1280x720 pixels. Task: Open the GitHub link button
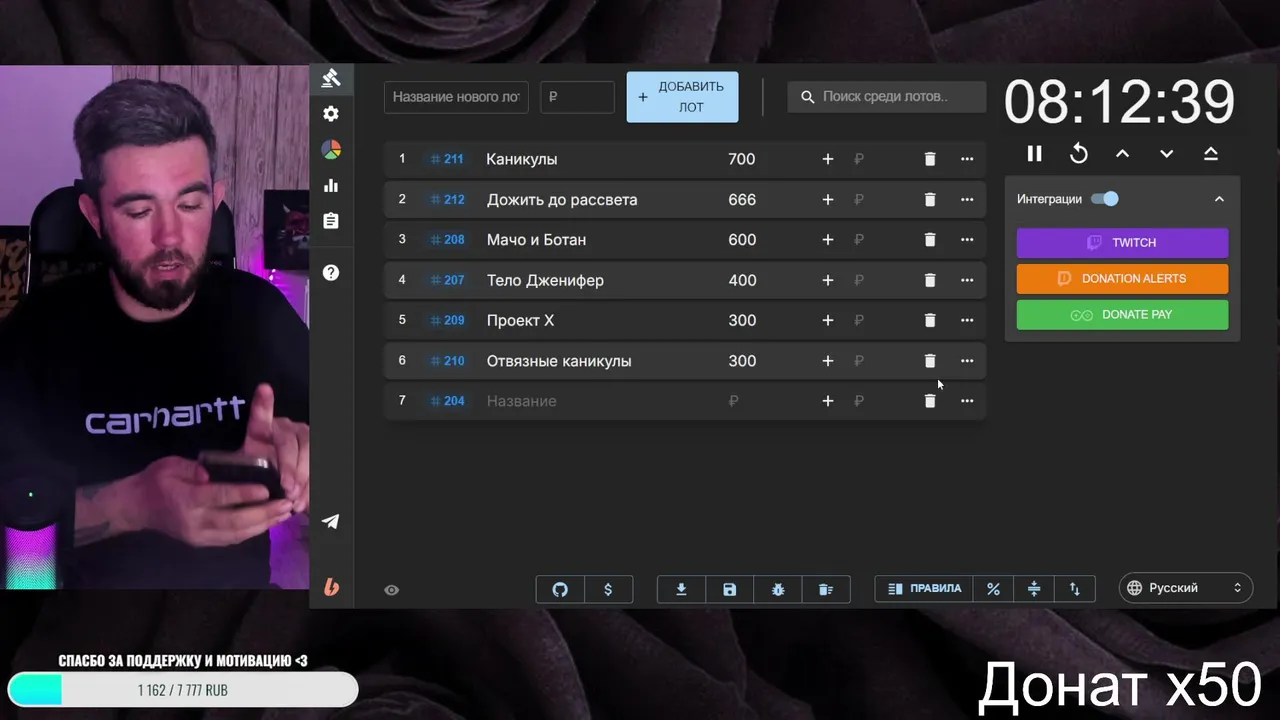(560, 590)
